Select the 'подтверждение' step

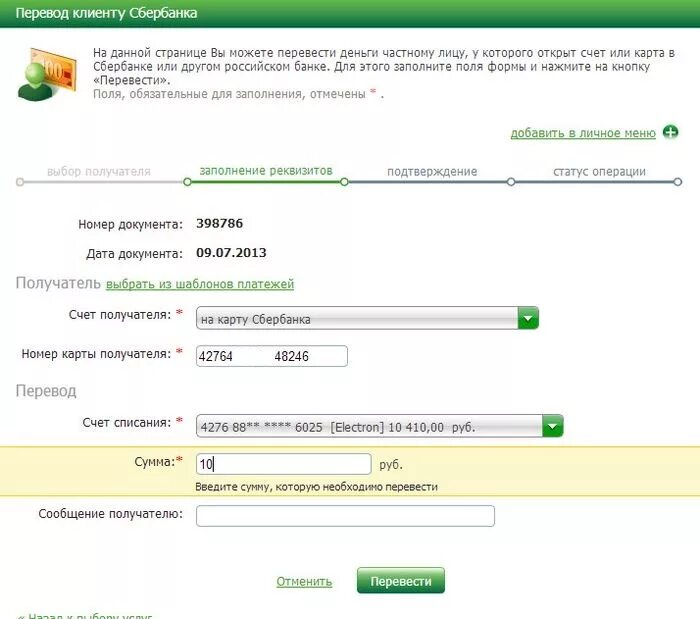[432, 171]
